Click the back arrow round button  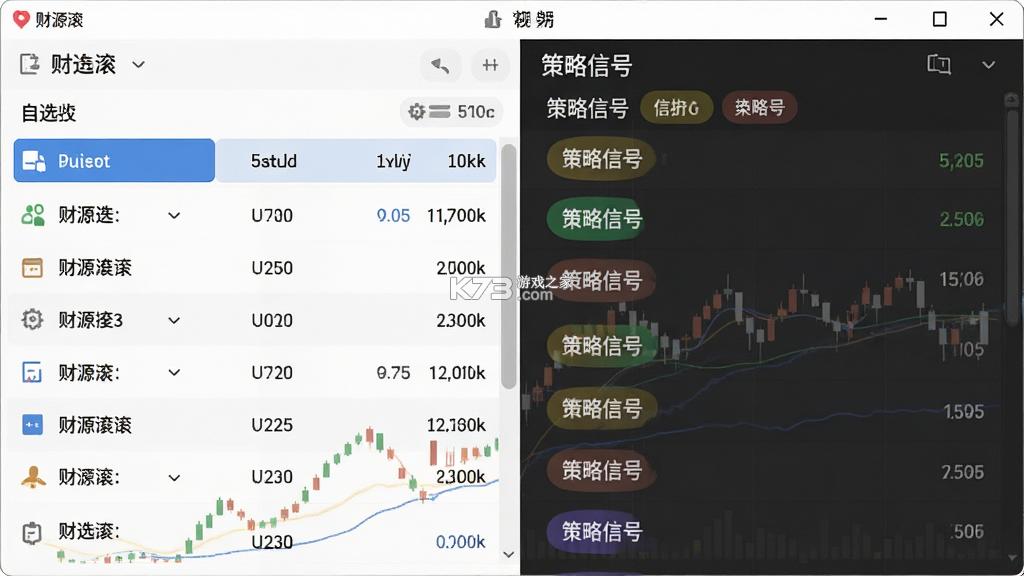[440, 65]
